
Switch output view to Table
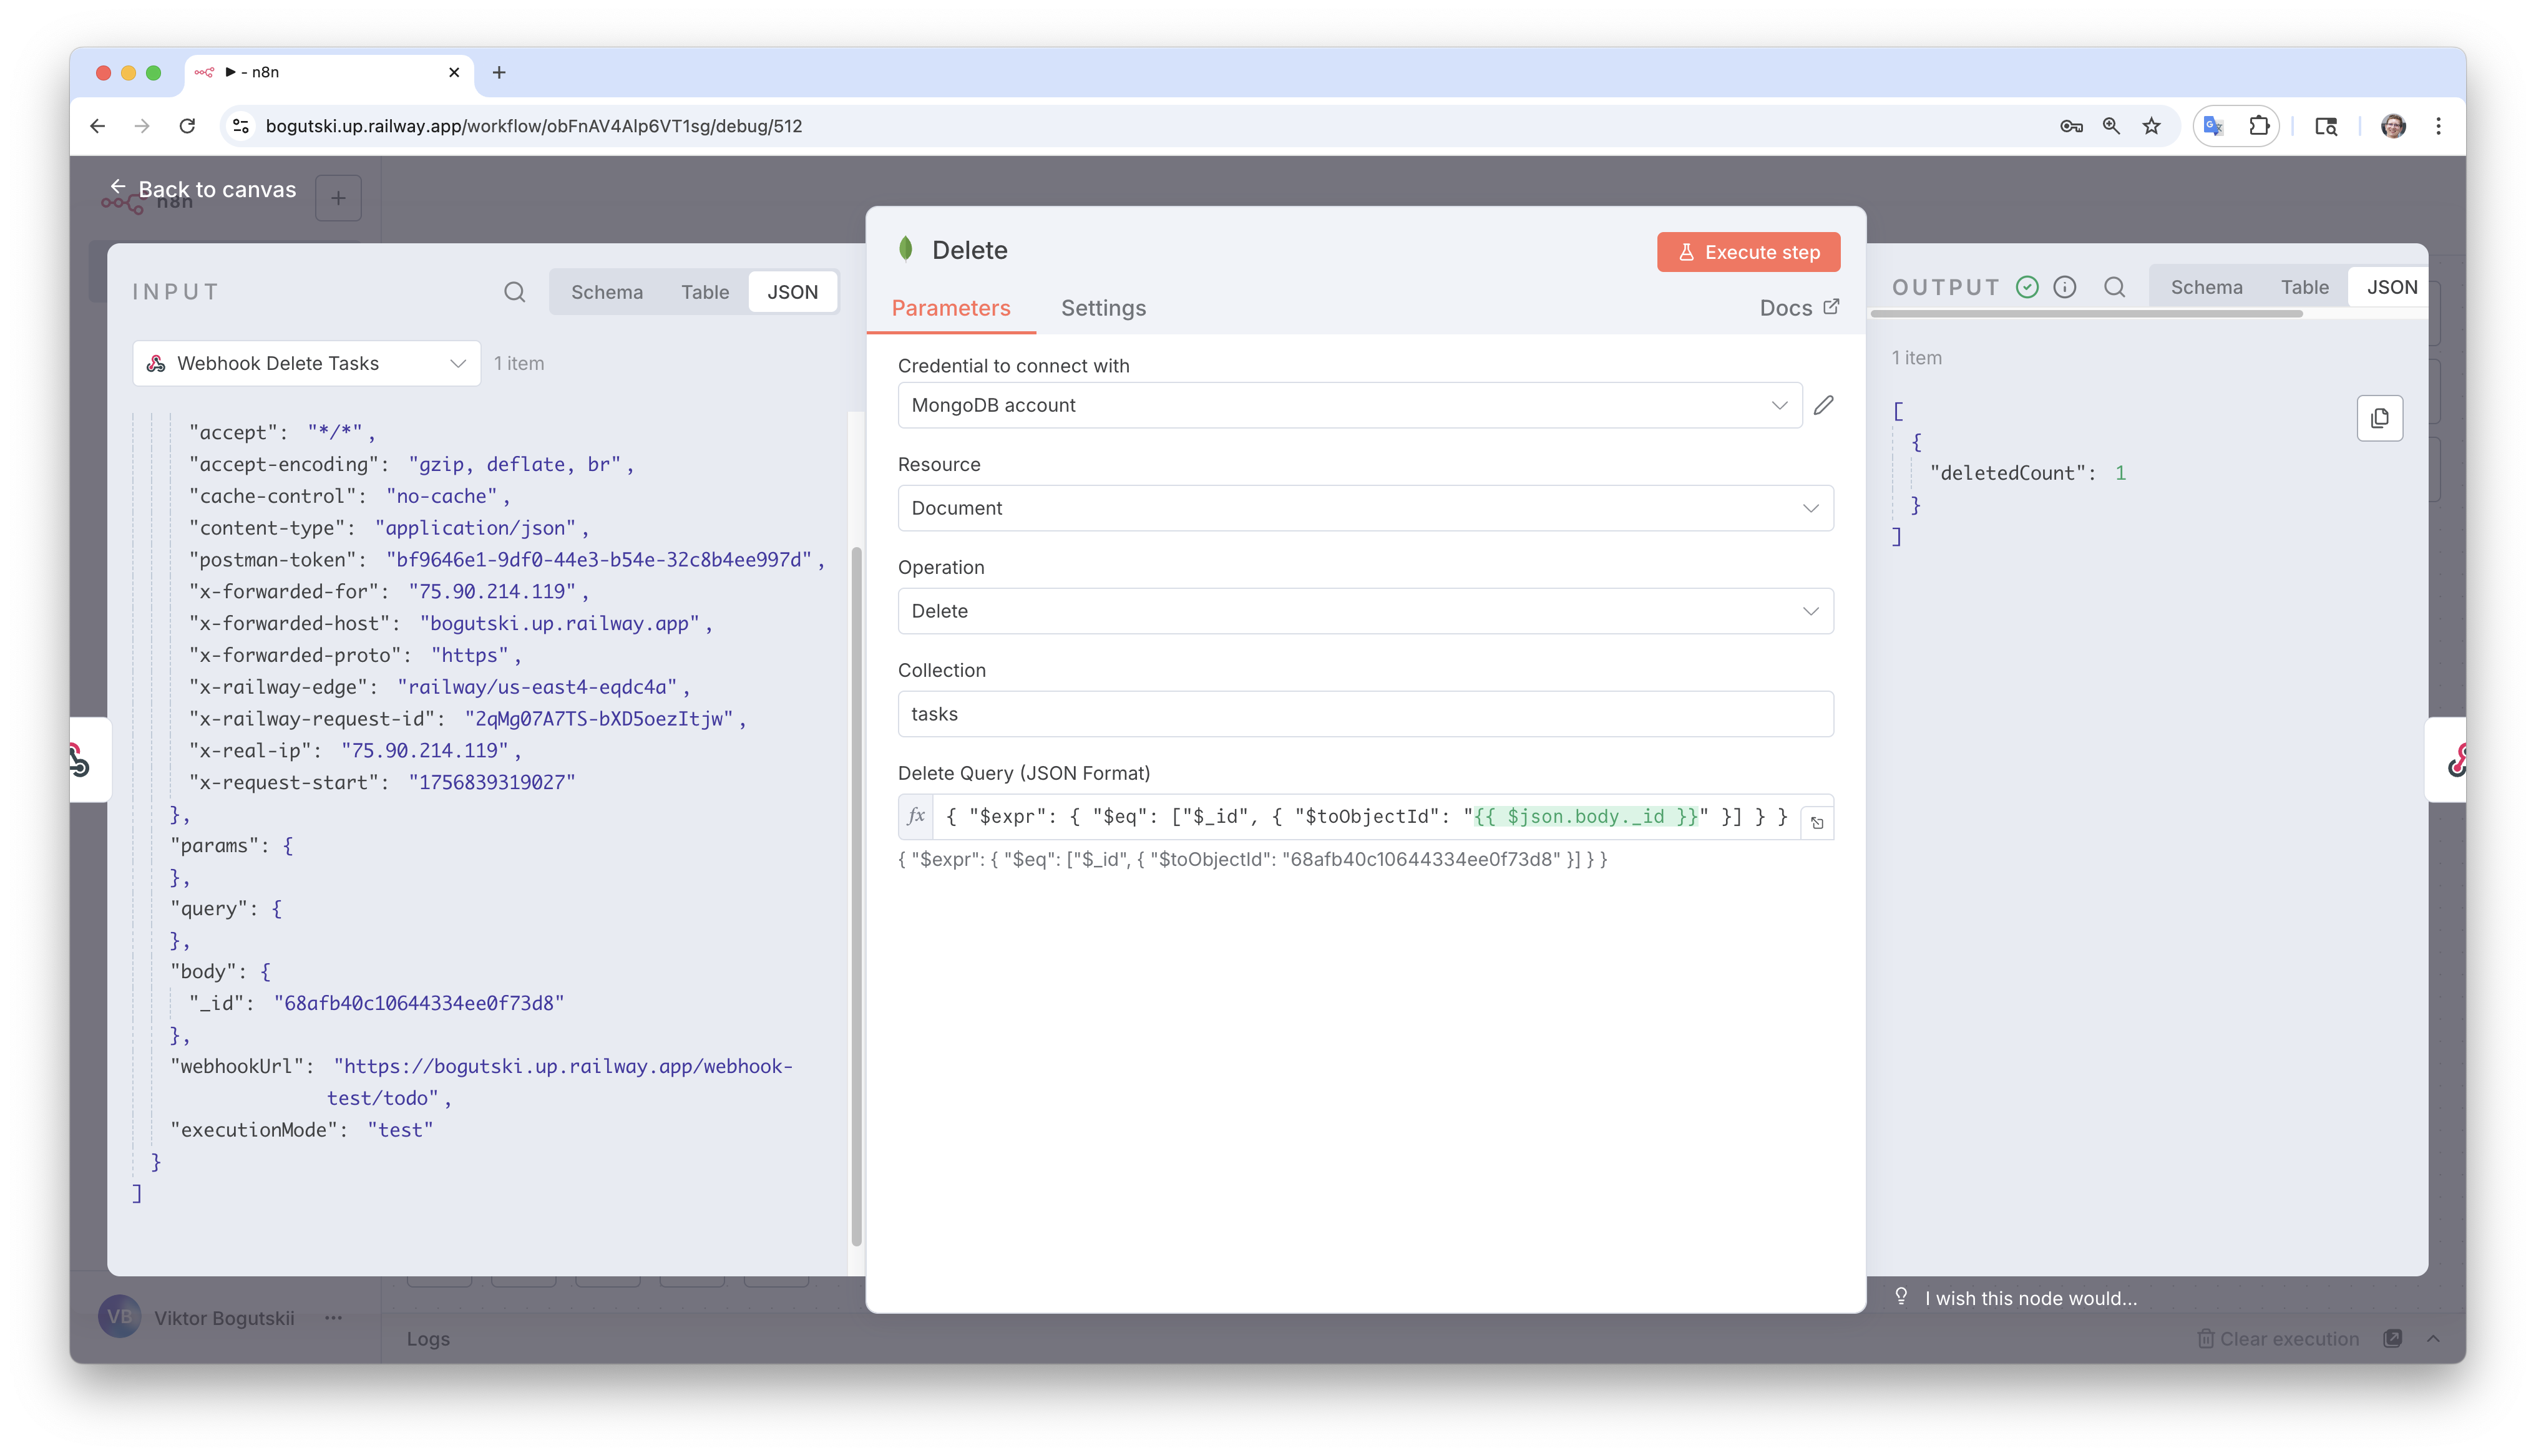pos(2304,288)
